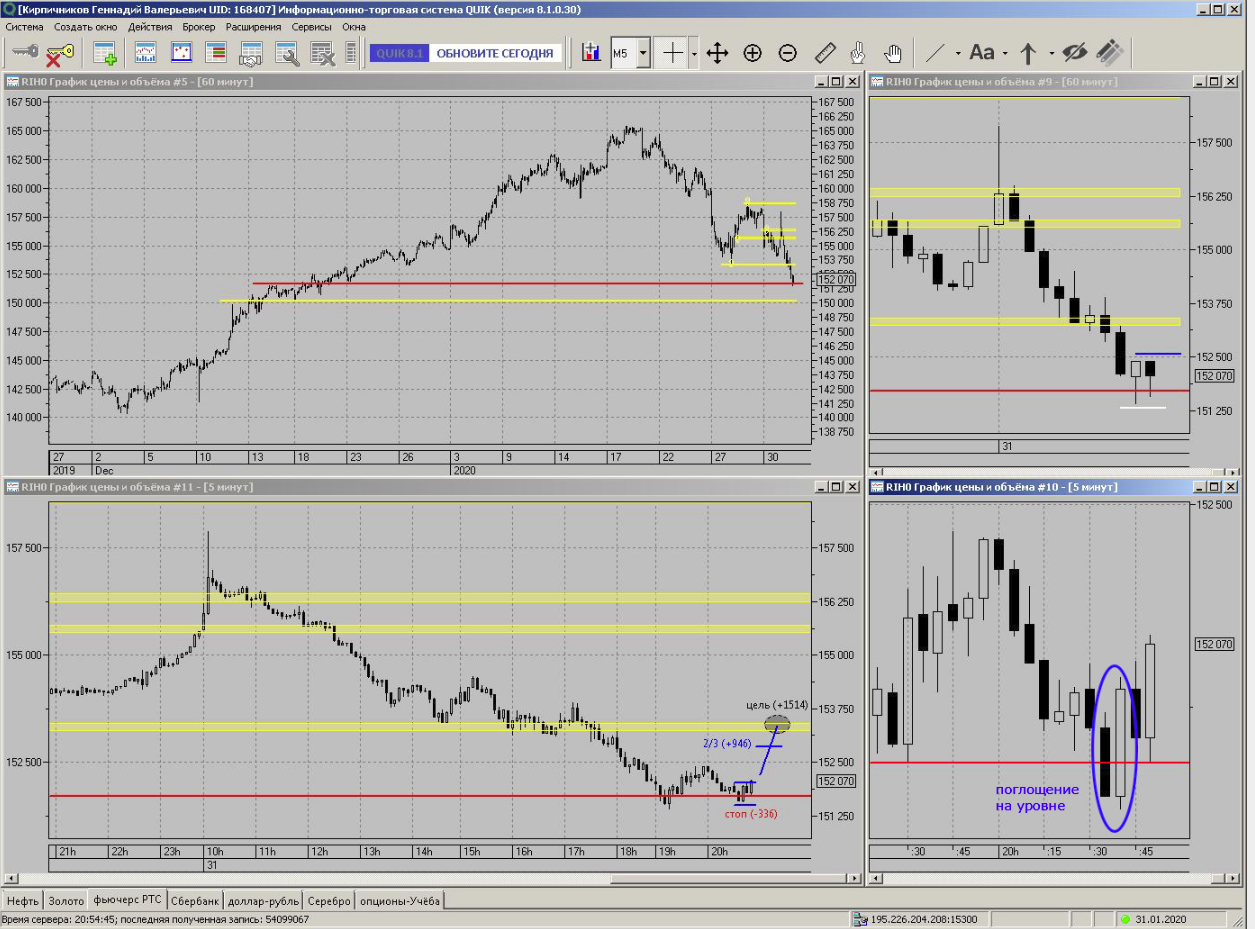Click the key with red cross disconnect icon
This screenshot has height=929, width=1255.
[x=60, y=53]
